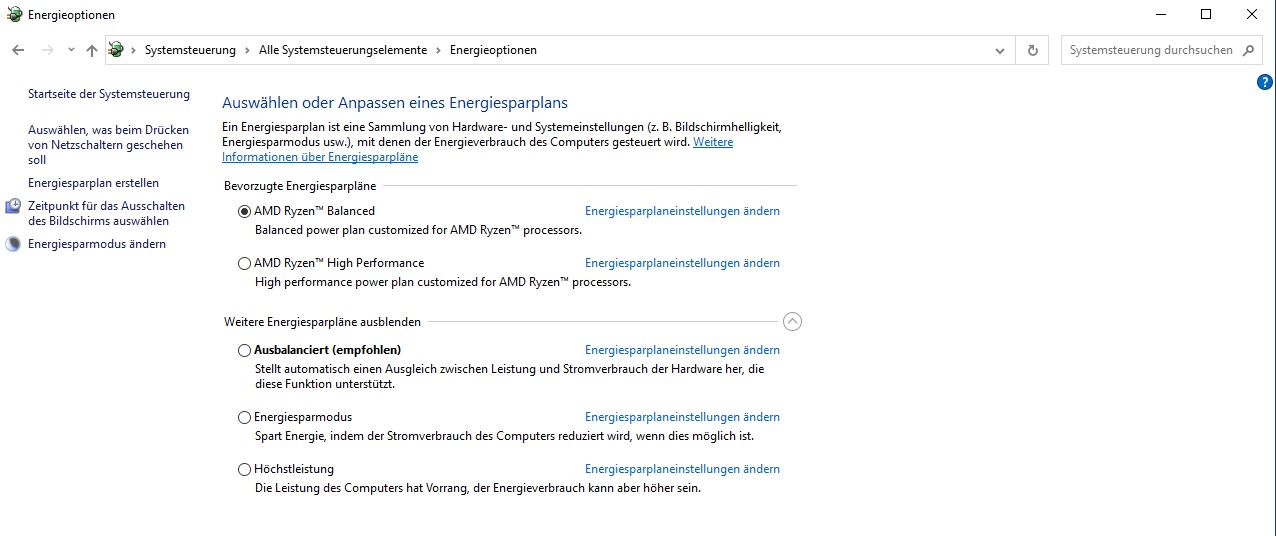Change settings for Höchstleistung plan
1276x536 pixels.
682,469
